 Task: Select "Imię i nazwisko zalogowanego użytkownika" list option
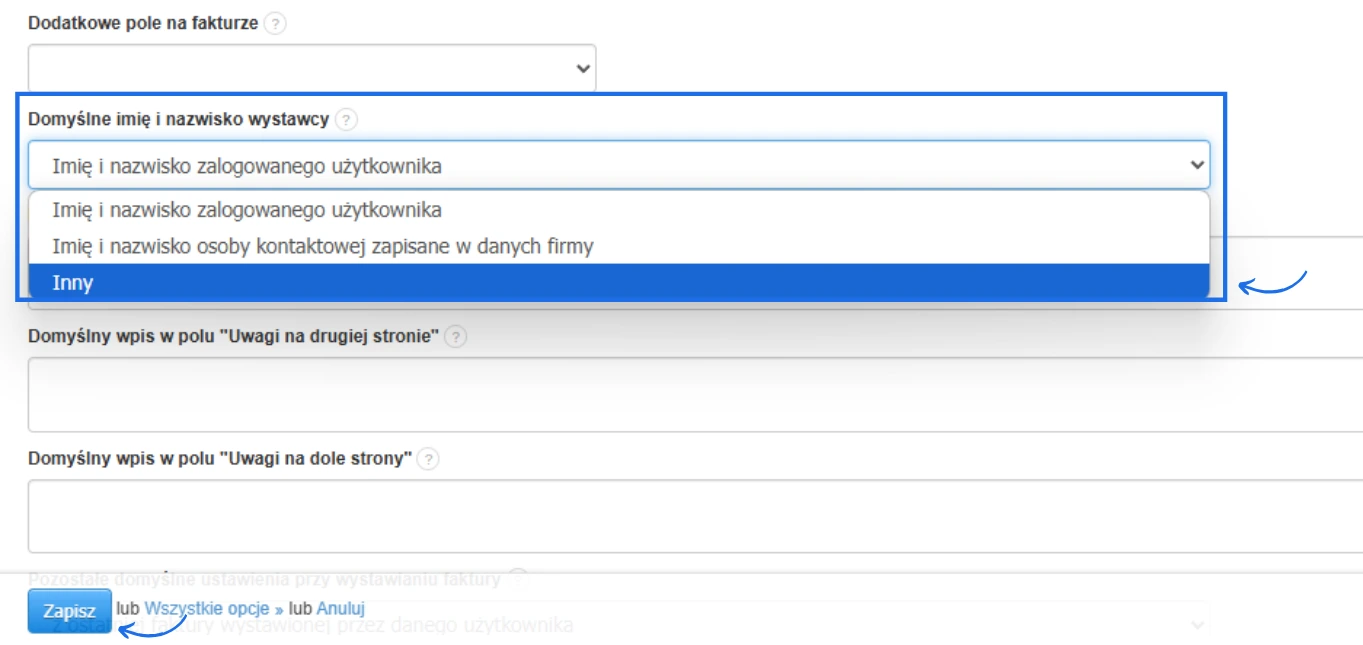point(247,210)
